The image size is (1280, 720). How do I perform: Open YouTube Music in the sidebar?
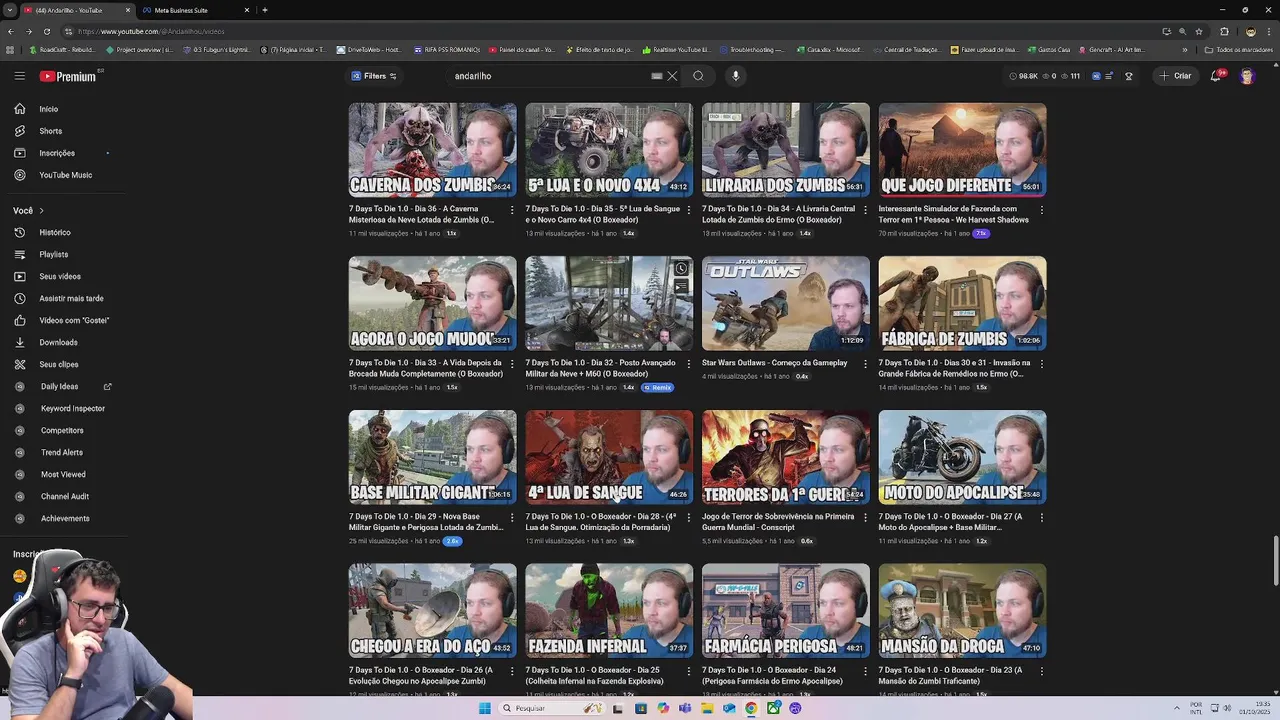tap(65, 175)
